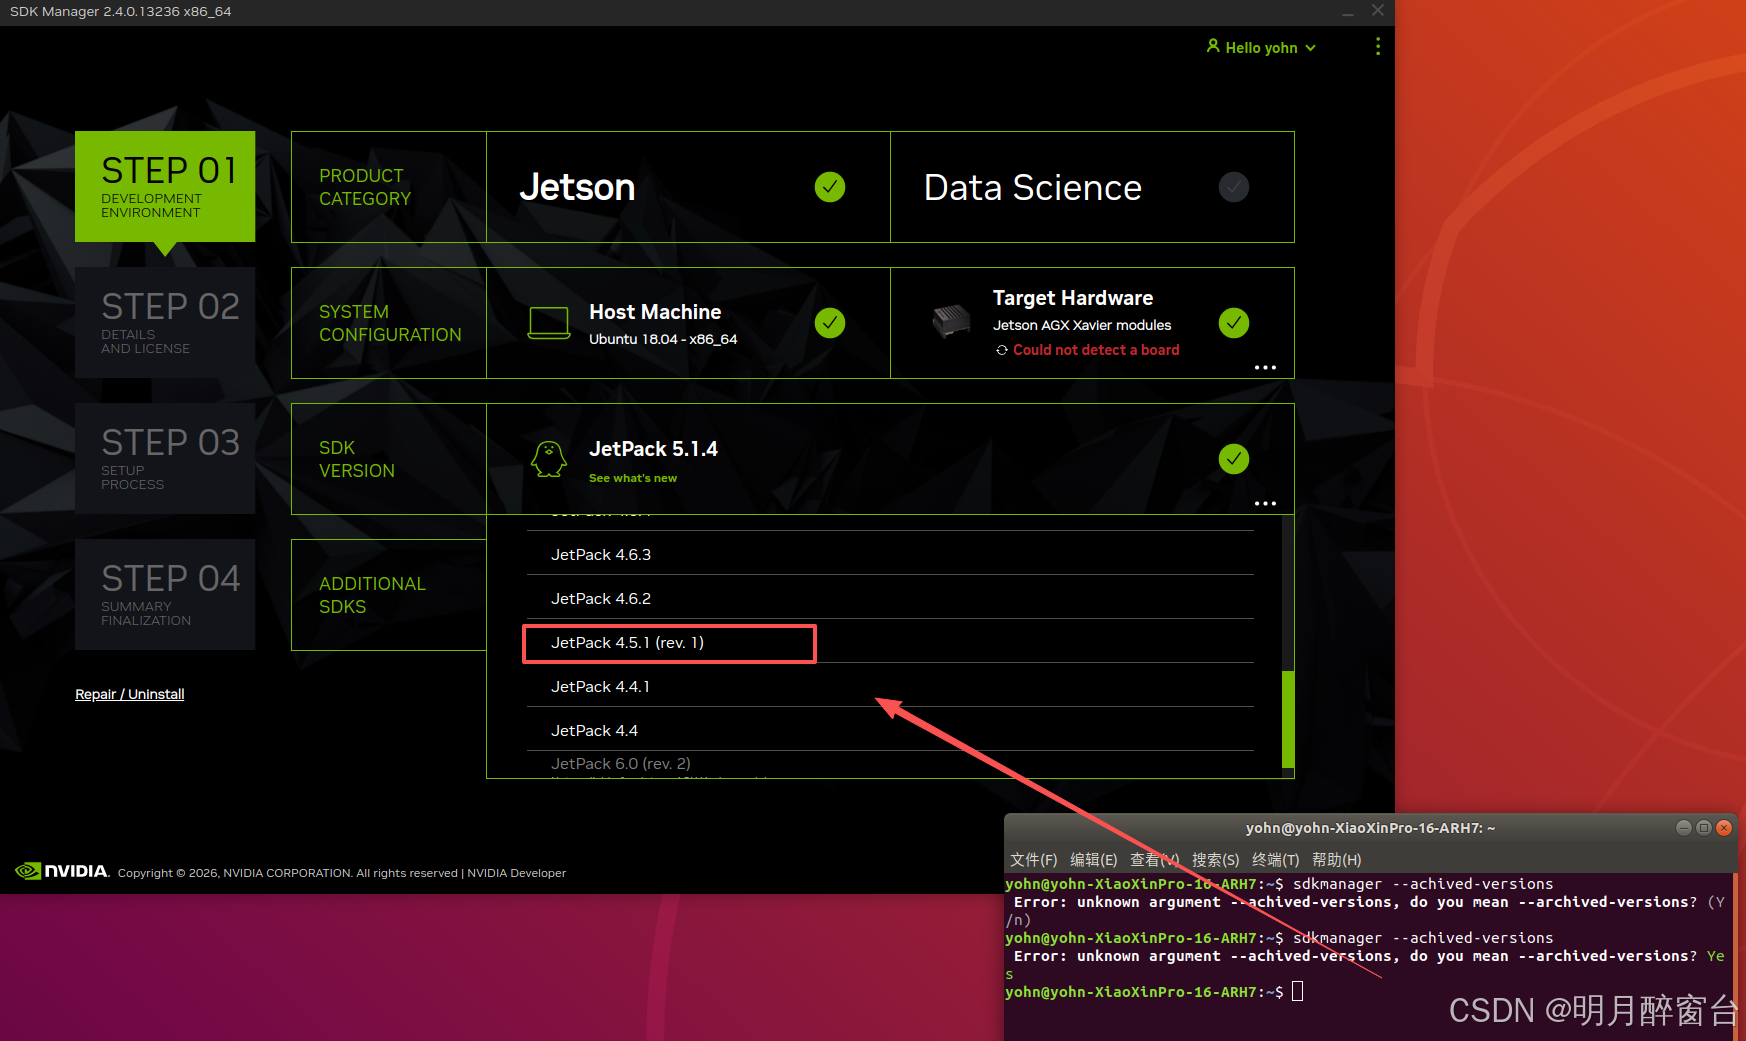Select the Data Science product category card

click(1092, 187)
